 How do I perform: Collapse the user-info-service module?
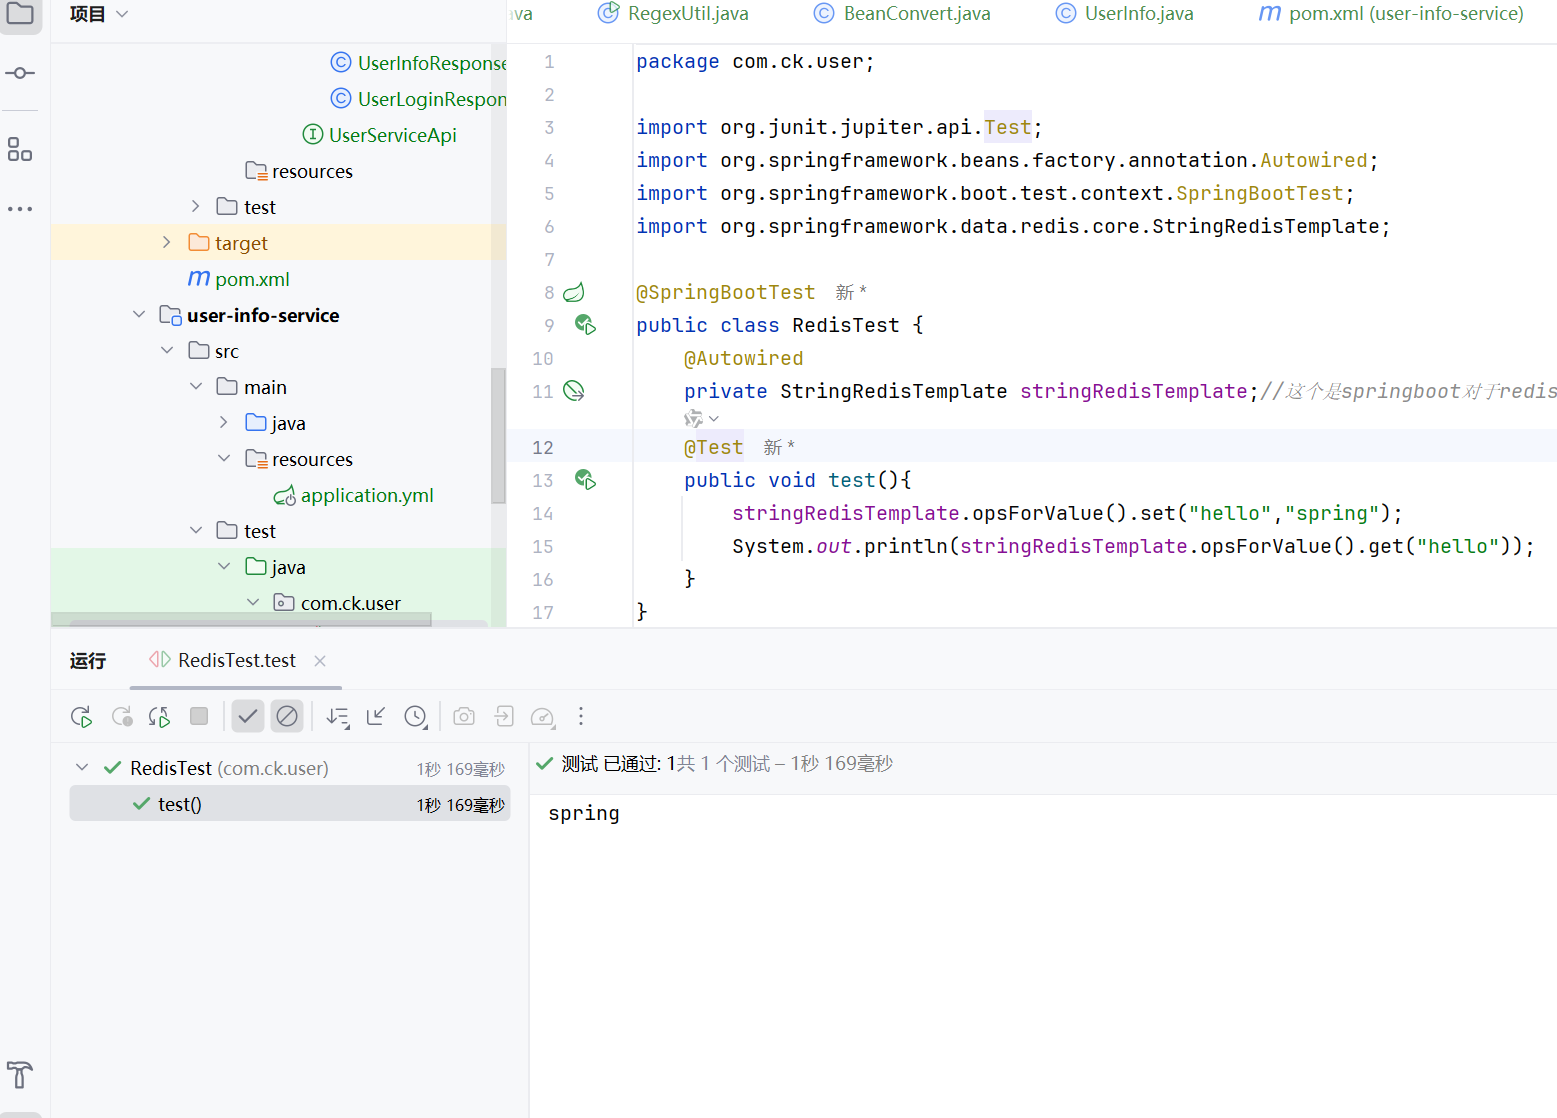(139, 315)
